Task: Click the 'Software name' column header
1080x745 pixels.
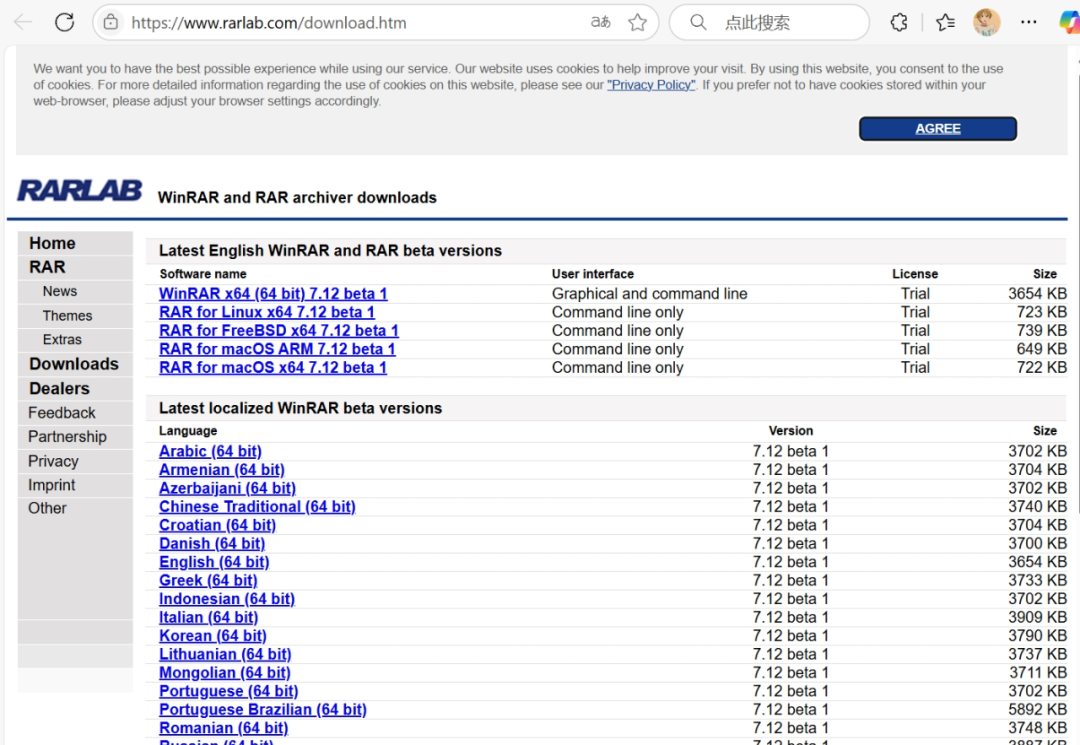Action: coord(202,274)
